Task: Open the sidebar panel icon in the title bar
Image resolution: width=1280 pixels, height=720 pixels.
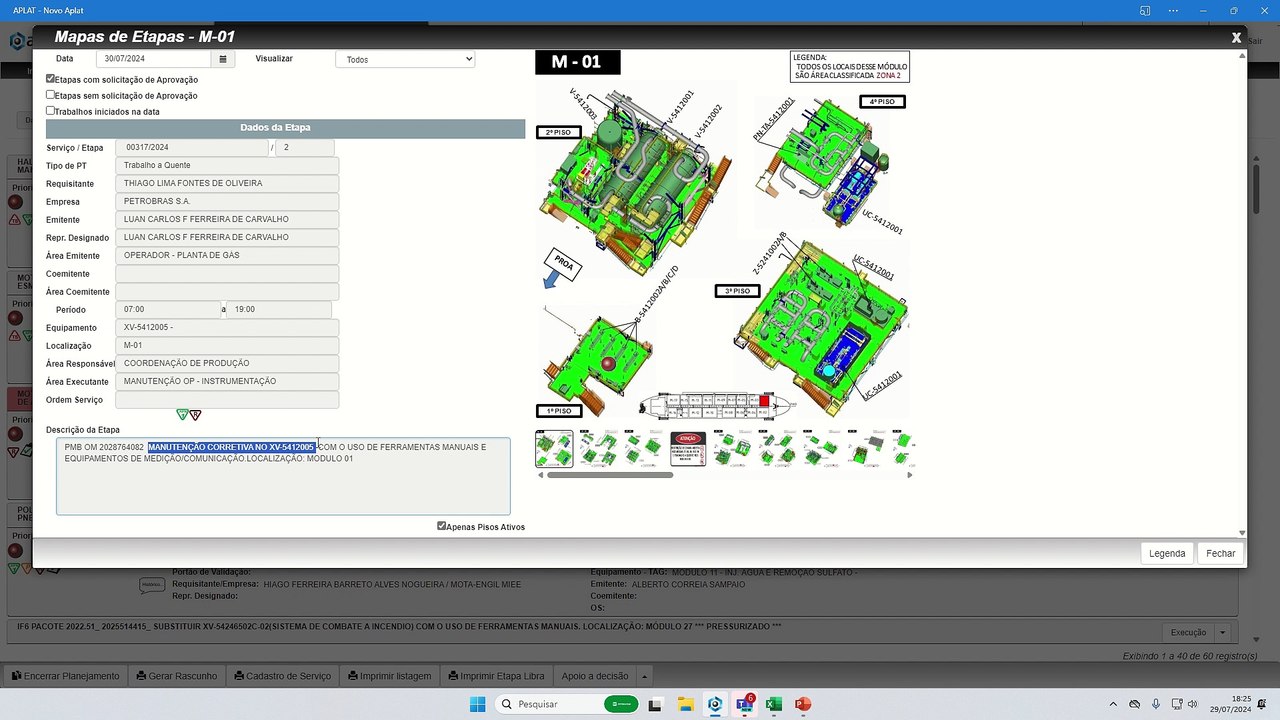Action: (x=1145, y=10)
